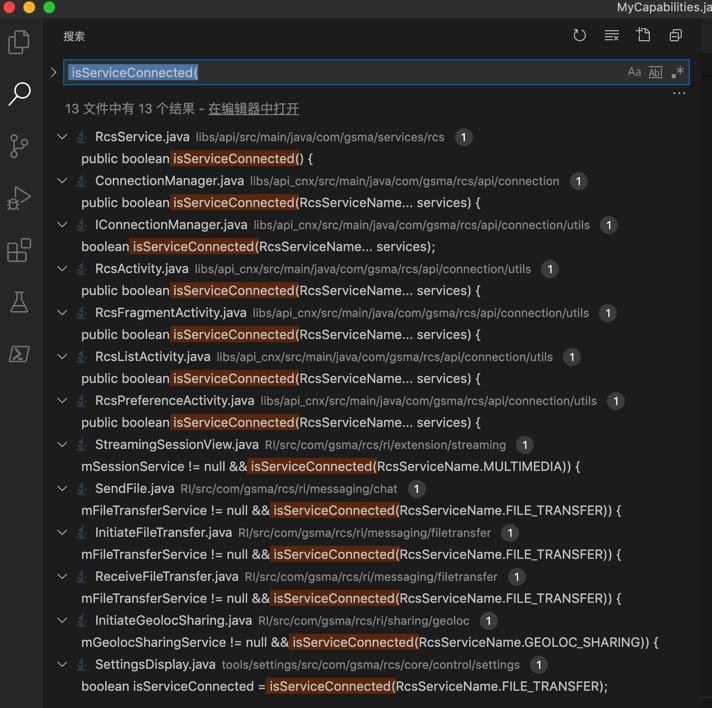Screen dimensions: 712x708
Task: Toggle search details ellipsis
Action: pos(679,93)
